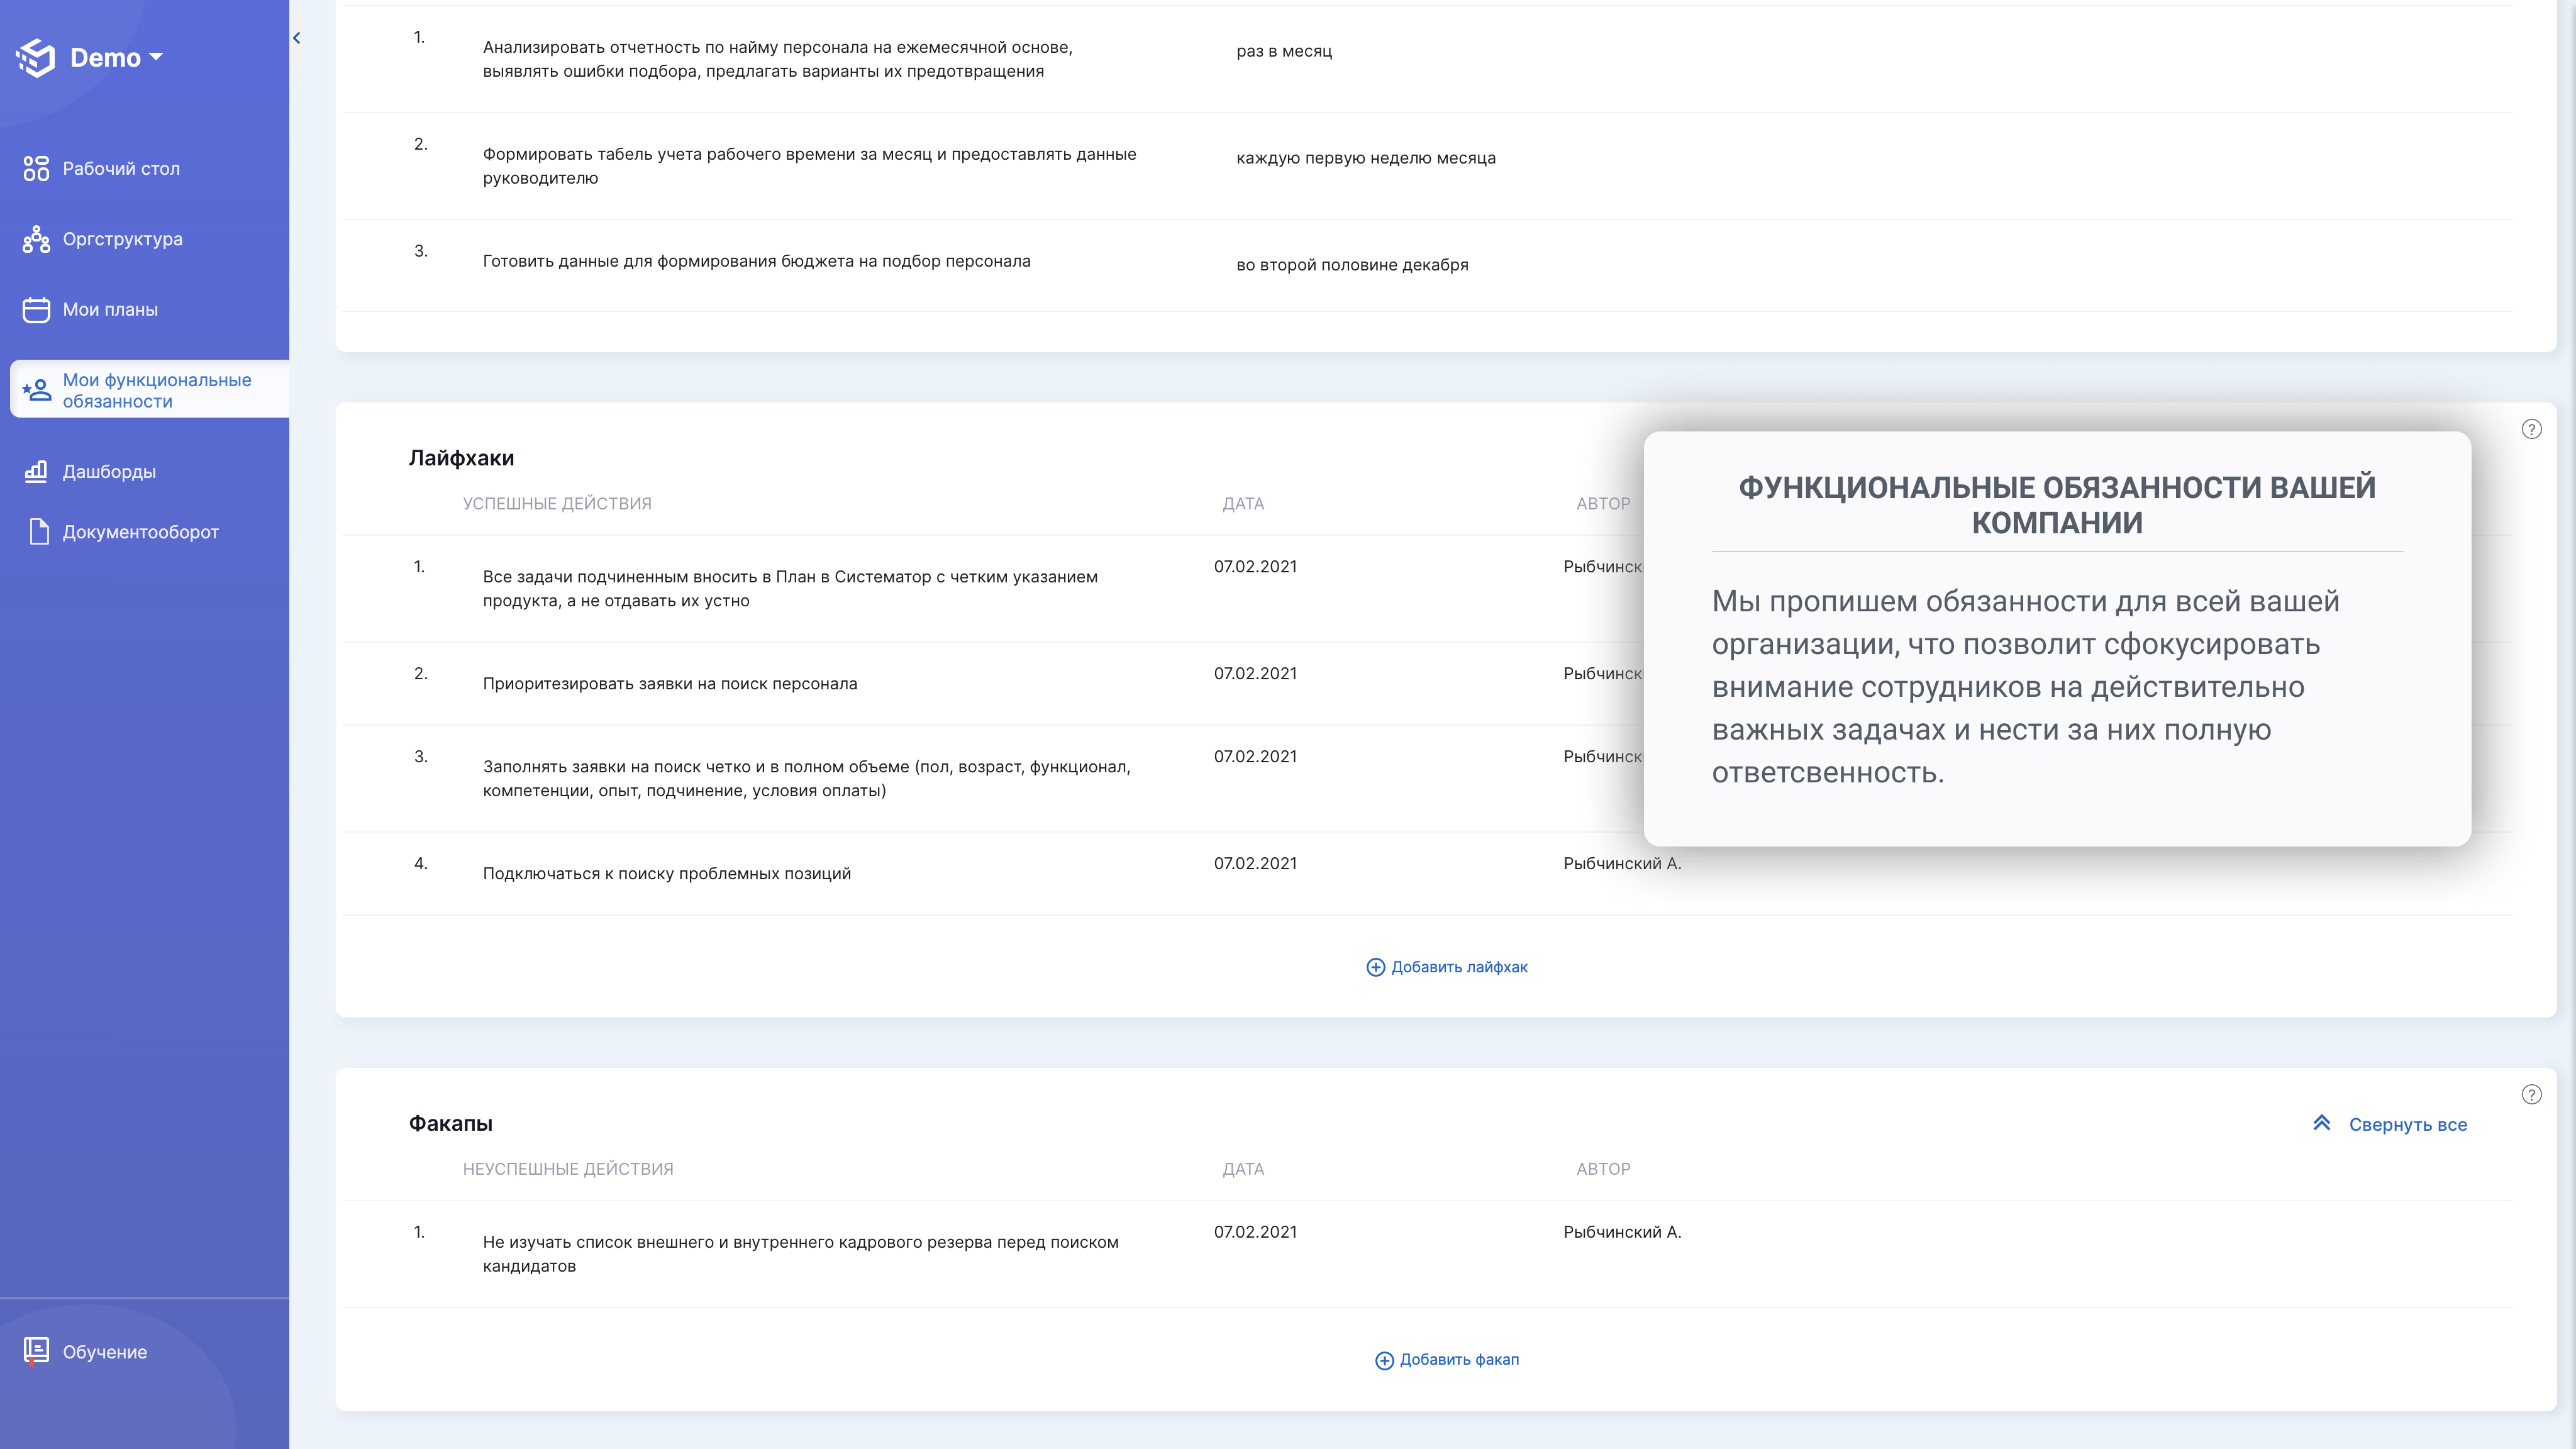Viewport: 2576px width, 1449px height.
Task: Select row 'Приоритезировать заявки на поиск персонала'
Action: click(x=1426, y=684)
